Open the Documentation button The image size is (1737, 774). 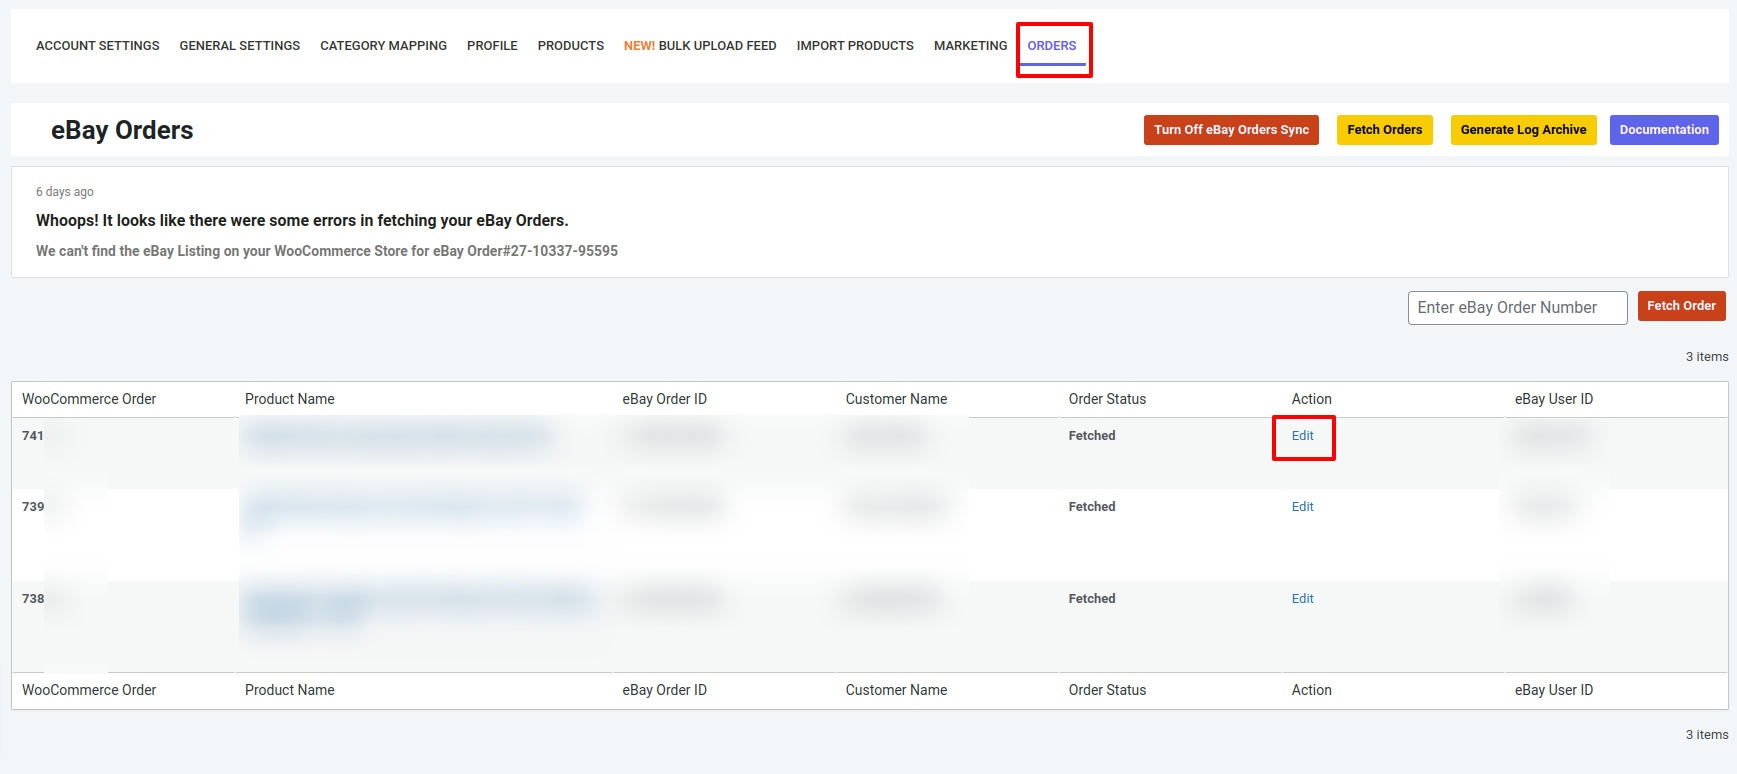1663,130
